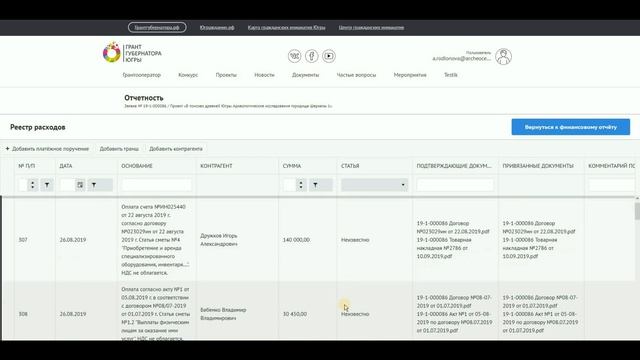
Task: Click the Дата column header
Action: (x=66, y=166)
